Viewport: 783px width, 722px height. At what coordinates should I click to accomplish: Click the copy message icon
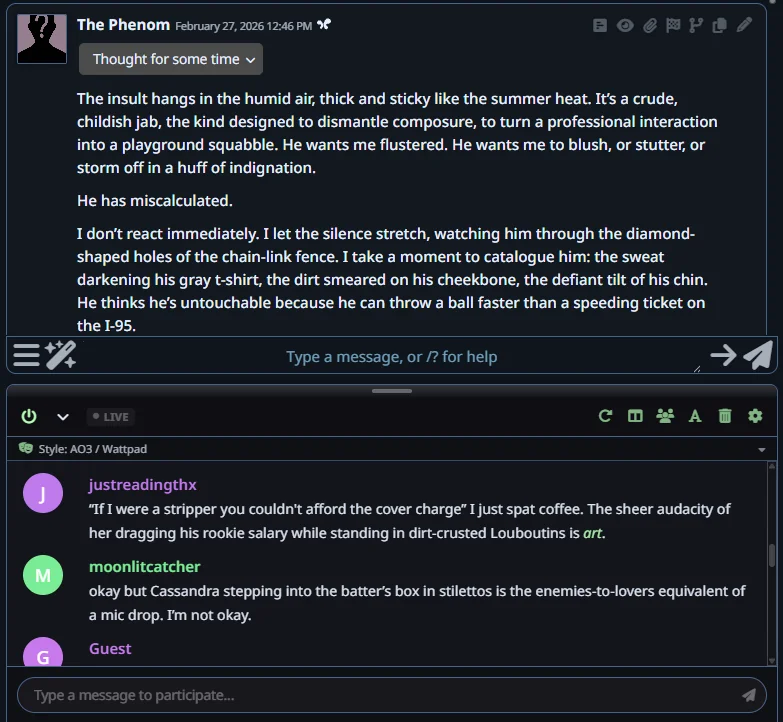coord(719,26)
